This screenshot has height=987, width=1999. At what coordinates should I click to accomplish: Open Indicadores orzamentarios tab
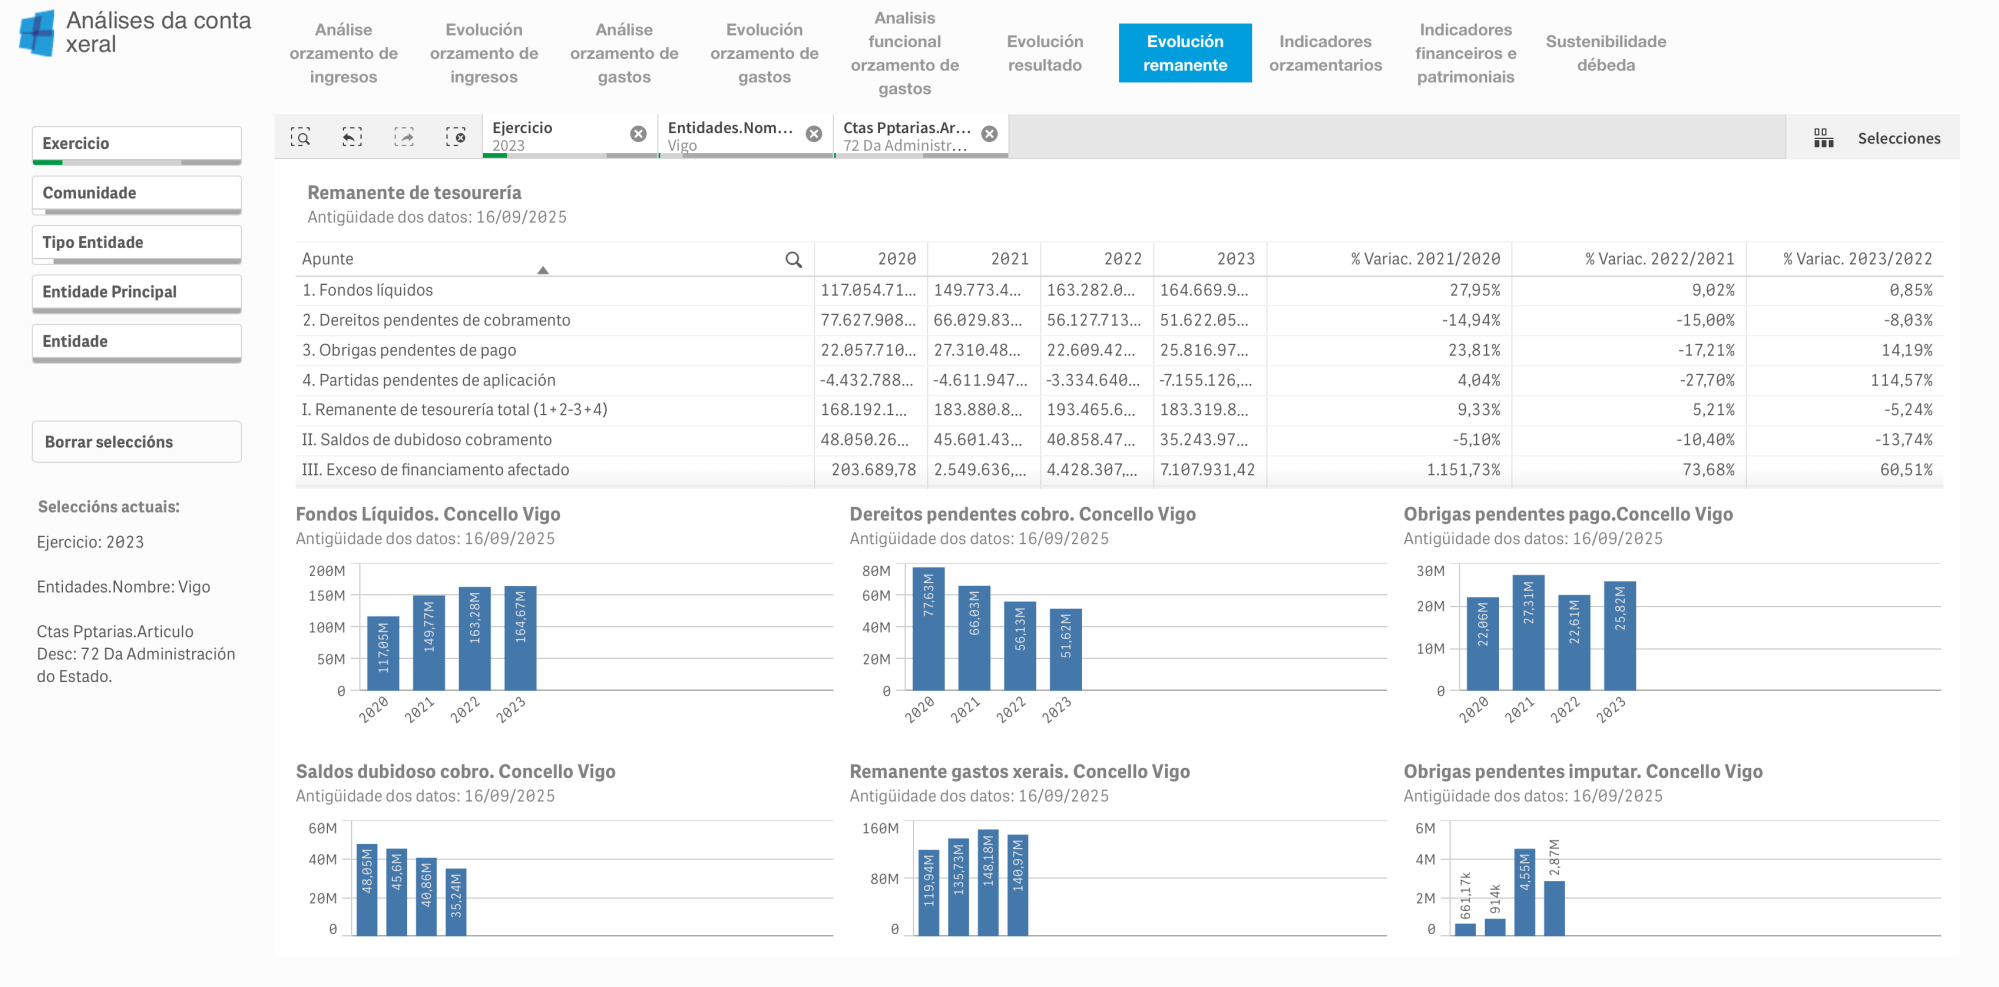[x=1325, y=53]
